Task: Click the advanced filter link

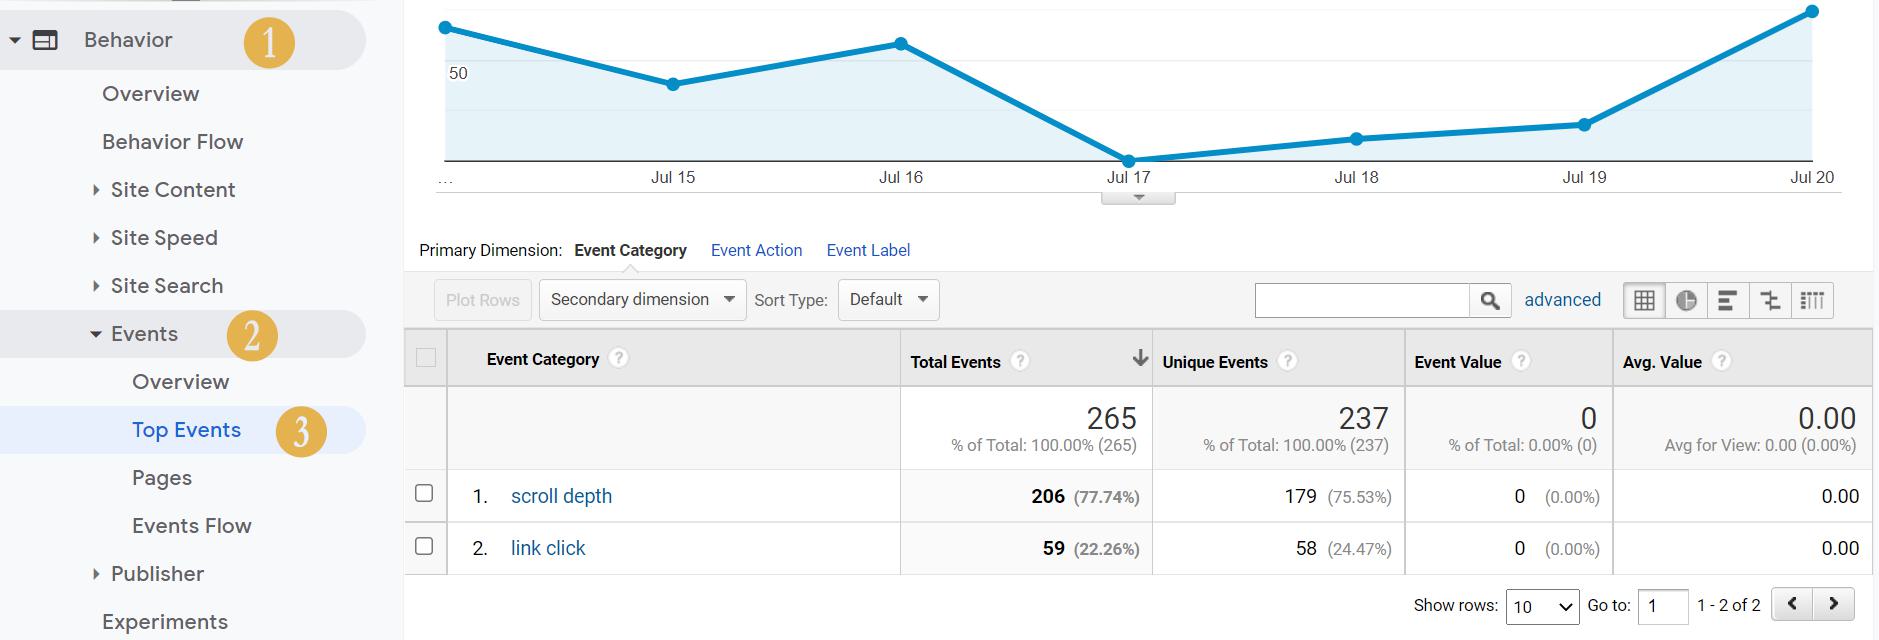Action: point(1562,300)
